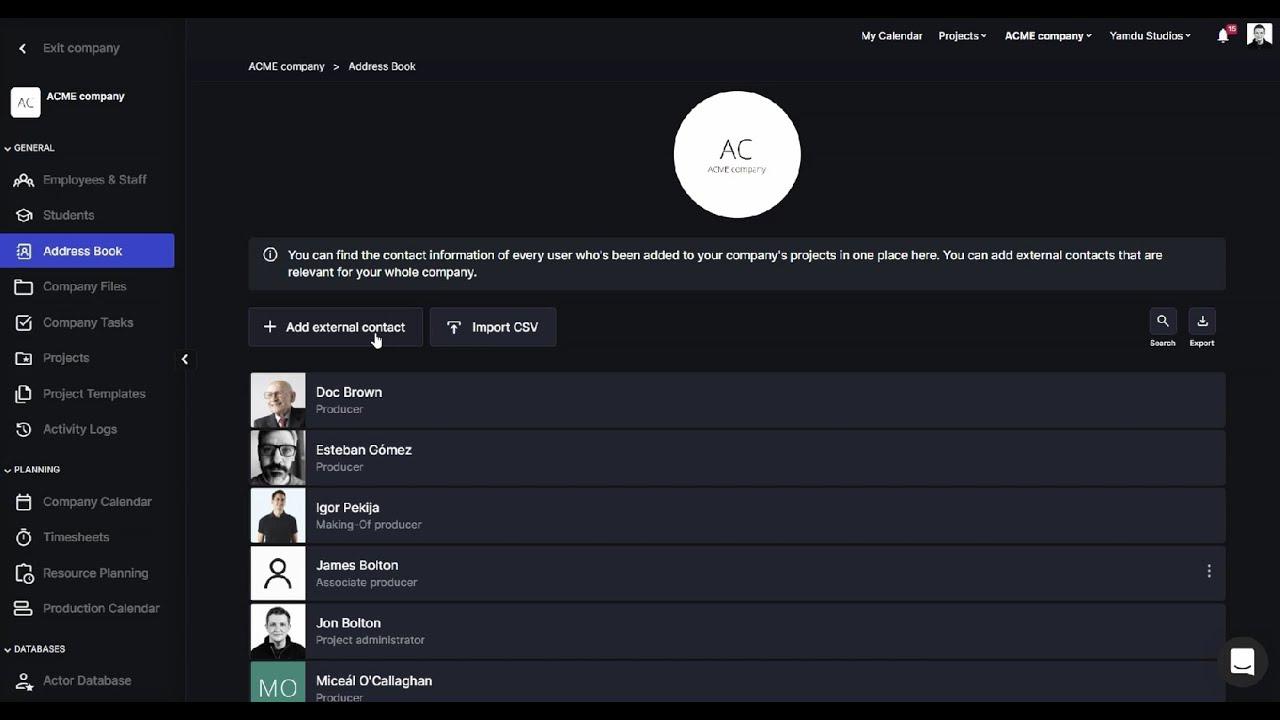Viewport: 1280px width, 720px height.
Task: Click the Projects folder star icon
Action: [23, 358]
